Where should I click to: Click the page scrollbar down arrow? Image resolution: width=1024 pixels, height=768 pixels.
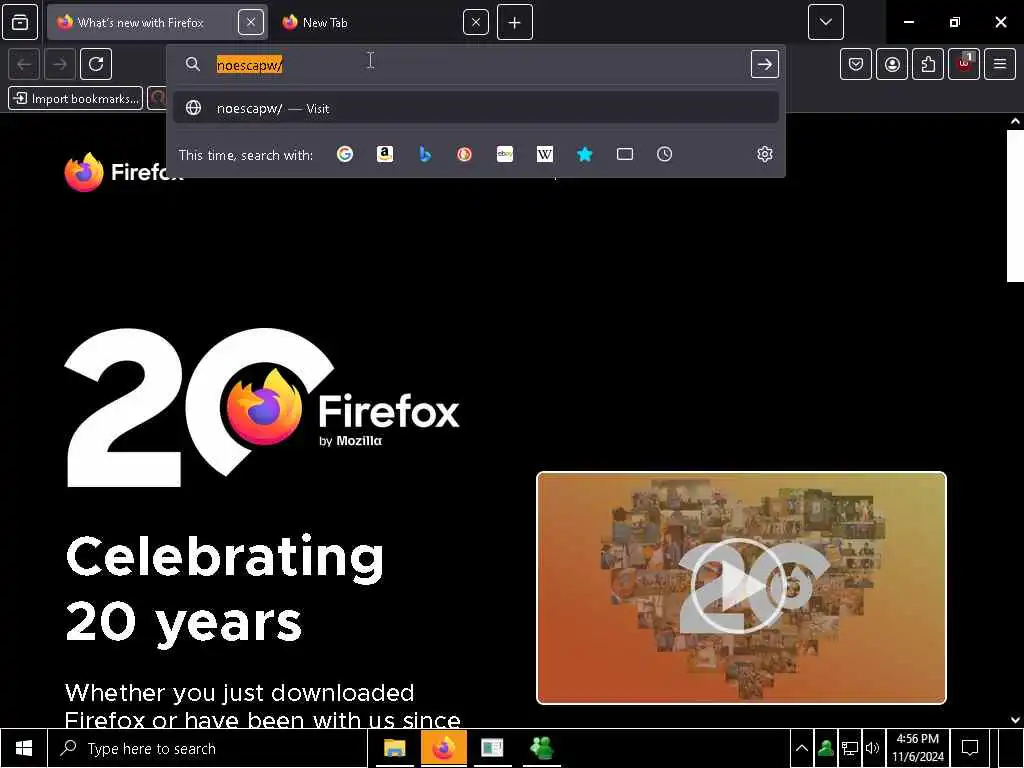1015,720
